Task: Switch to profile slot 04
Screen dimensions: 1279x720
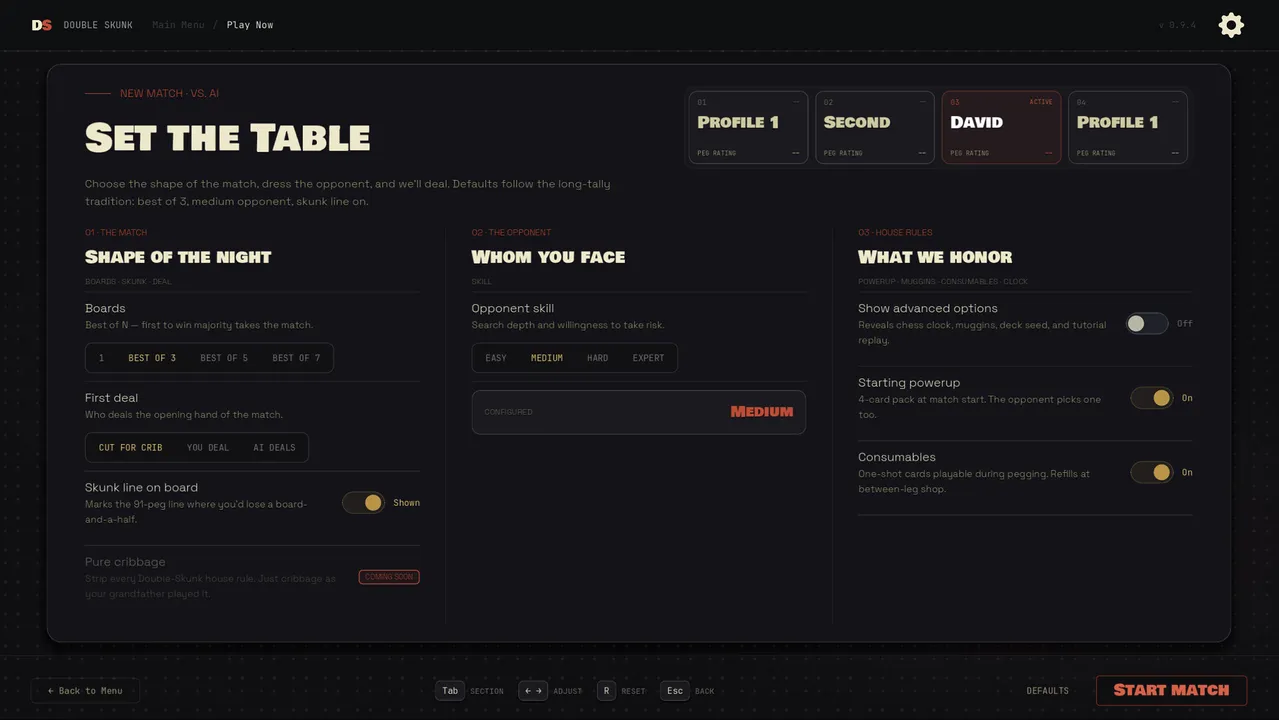Action: tap(1128, 127)
